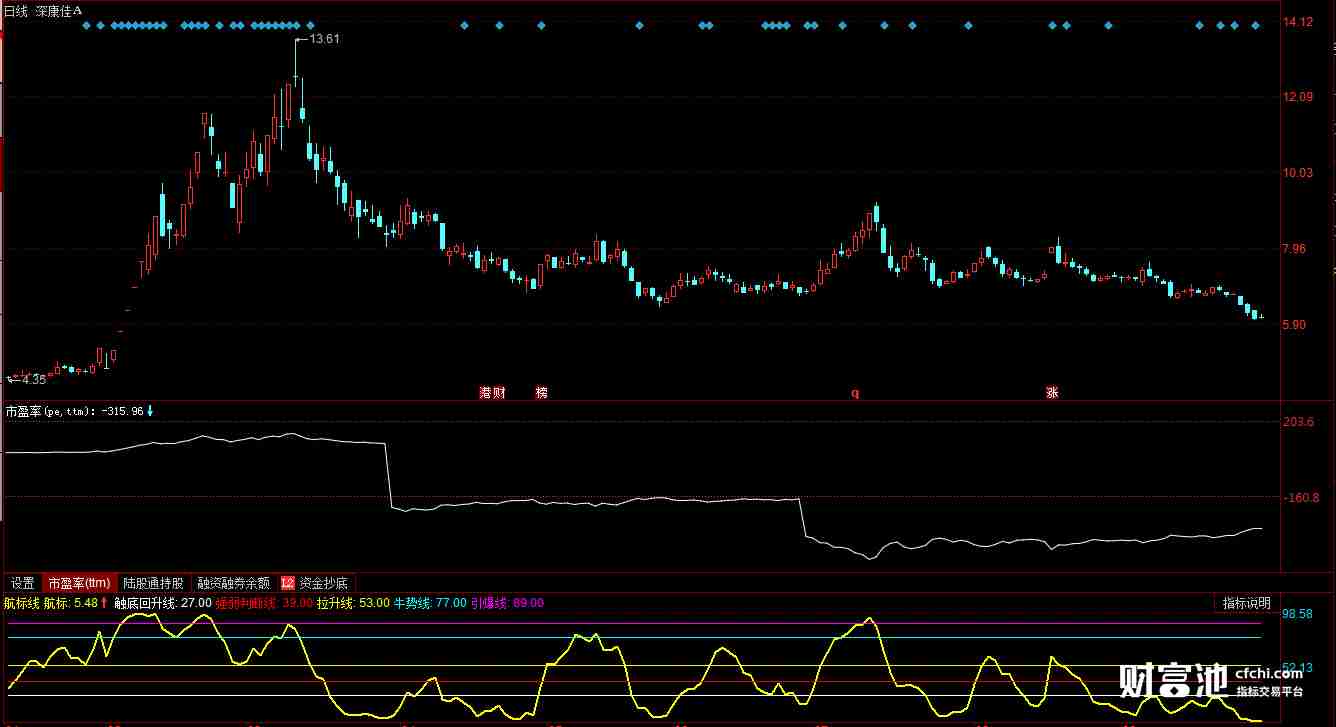
Task: Click the 涨 event marker
Action: [1052, 393]
